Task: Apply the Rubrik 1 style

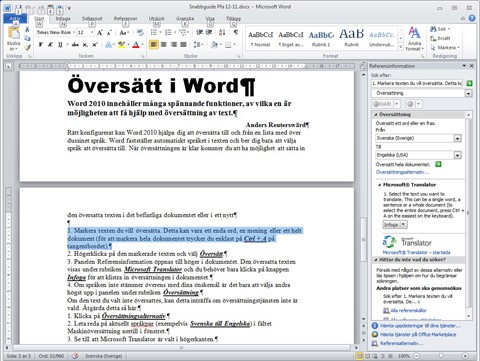Action: 321,38
